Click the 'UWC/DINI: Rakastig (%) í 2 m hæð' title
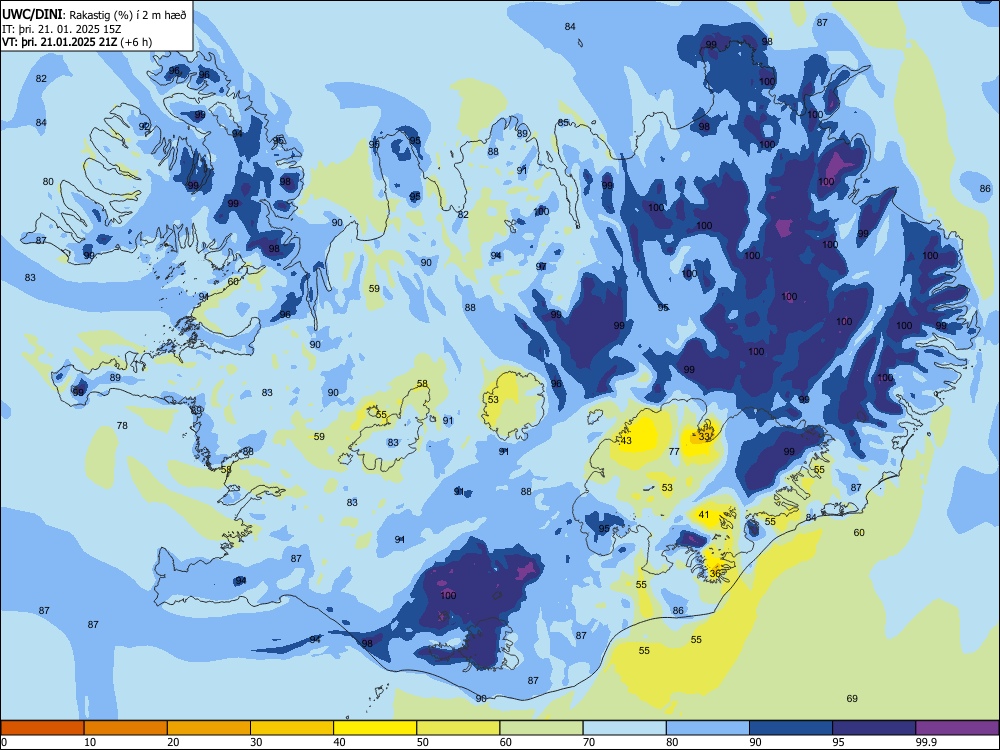The image size is (1000, 750). [x=94, y=15]
